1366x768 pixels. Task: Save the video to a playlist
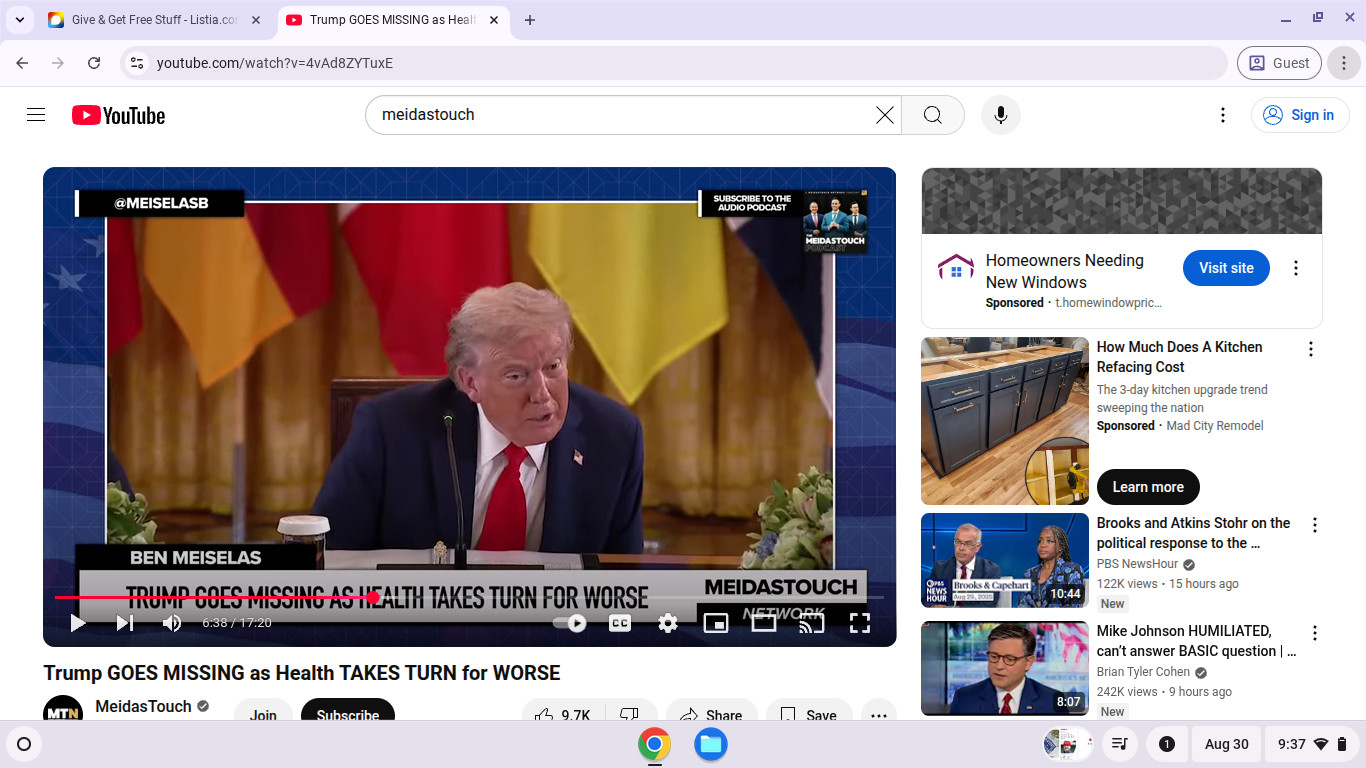click(809, 715)
